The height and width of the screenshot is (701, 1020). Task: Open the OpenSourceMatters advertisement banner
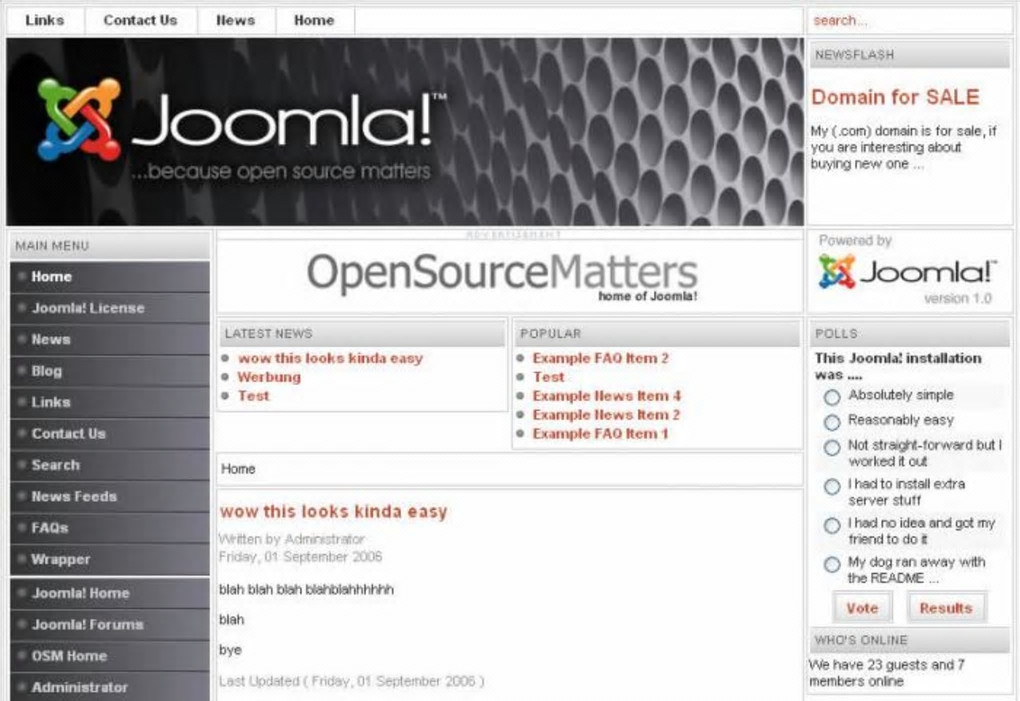pos(502,276)
